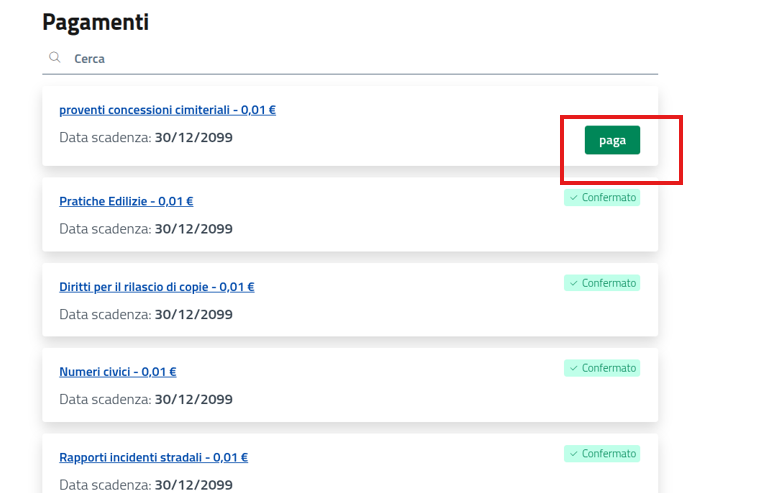Viewport: 761px width, 493px height.
Task: Click Confermato badge on Numeri civici
Action: [602, 368]
